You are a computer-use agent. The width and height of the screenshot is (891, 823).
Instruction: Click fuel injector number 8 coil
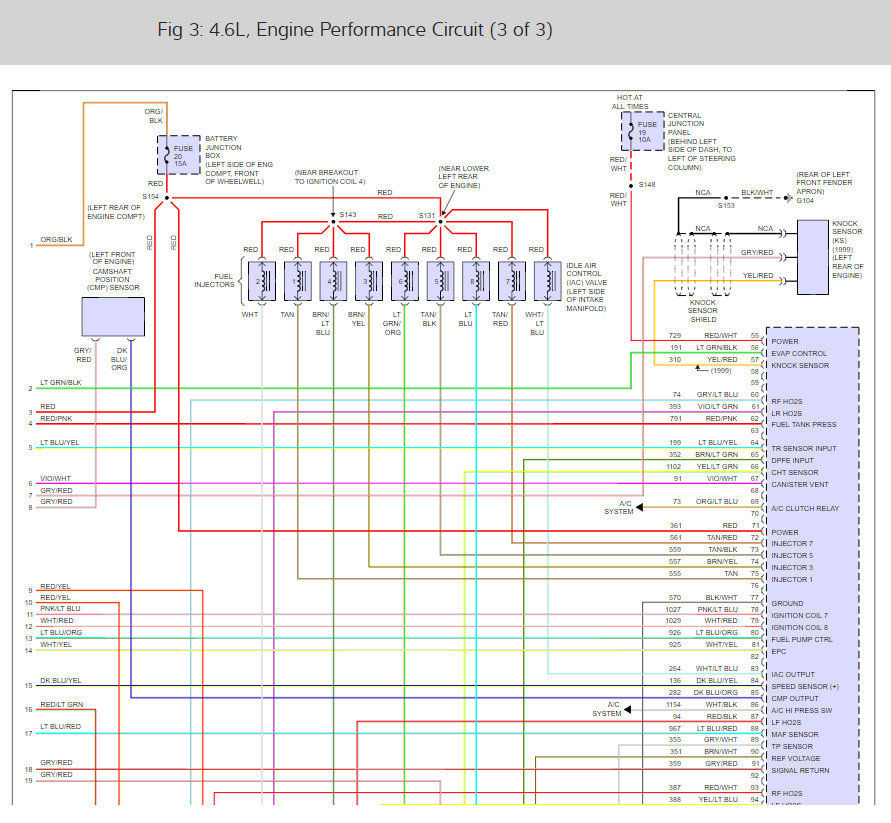coord(476,281)
